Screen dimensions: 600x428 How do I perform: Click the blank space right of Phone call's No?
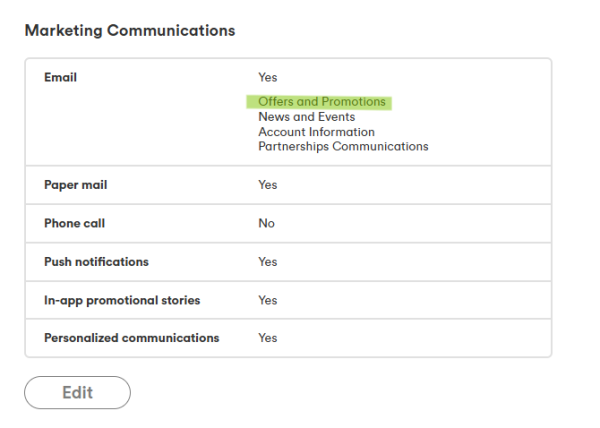tap(420, 223)
